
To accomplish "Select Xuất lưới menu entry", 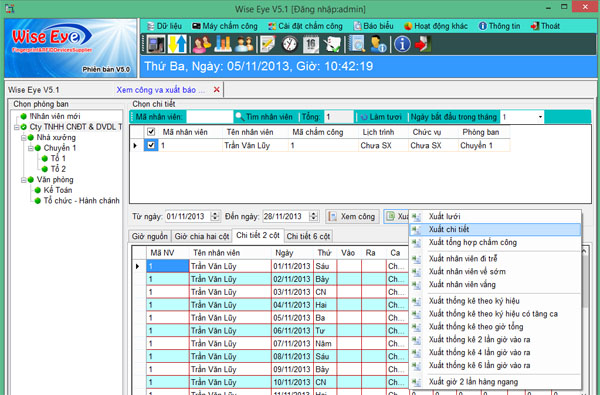I will pos(495,216).
